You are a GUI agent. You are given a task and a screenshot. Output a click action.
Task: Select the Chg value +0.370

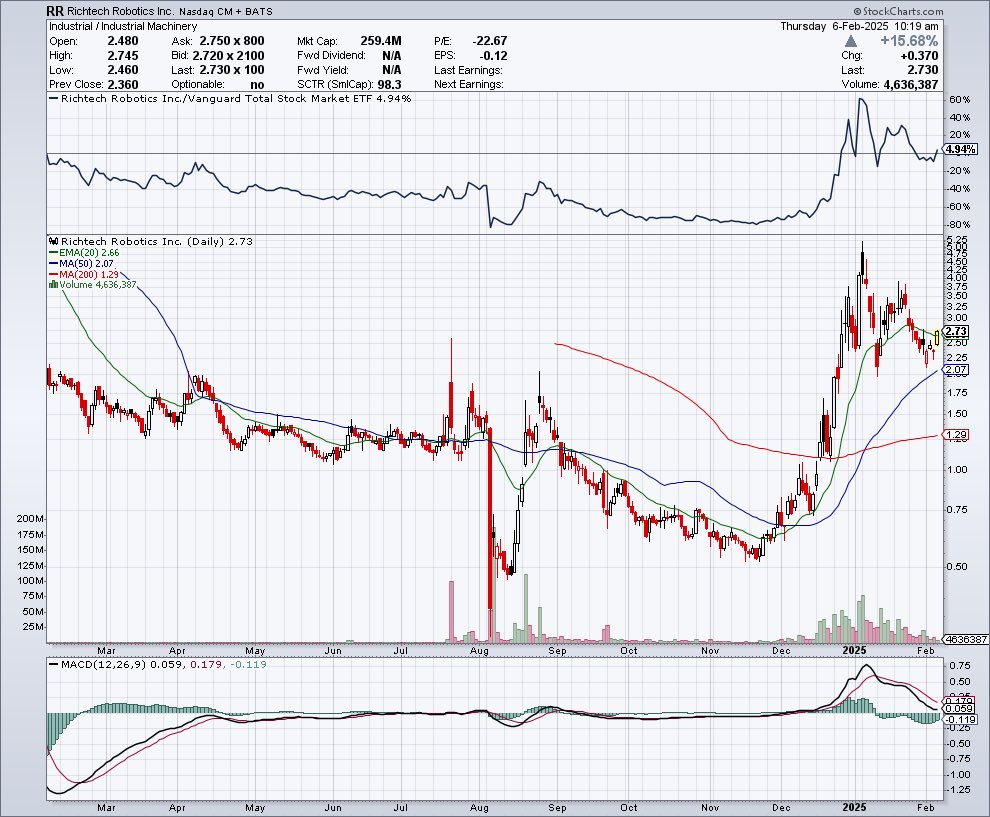[x=919, y=56]
